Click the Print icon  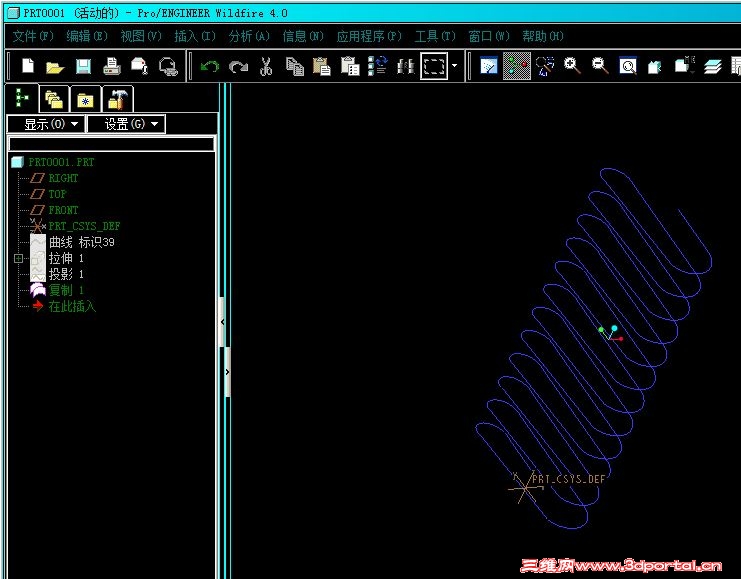112,67
